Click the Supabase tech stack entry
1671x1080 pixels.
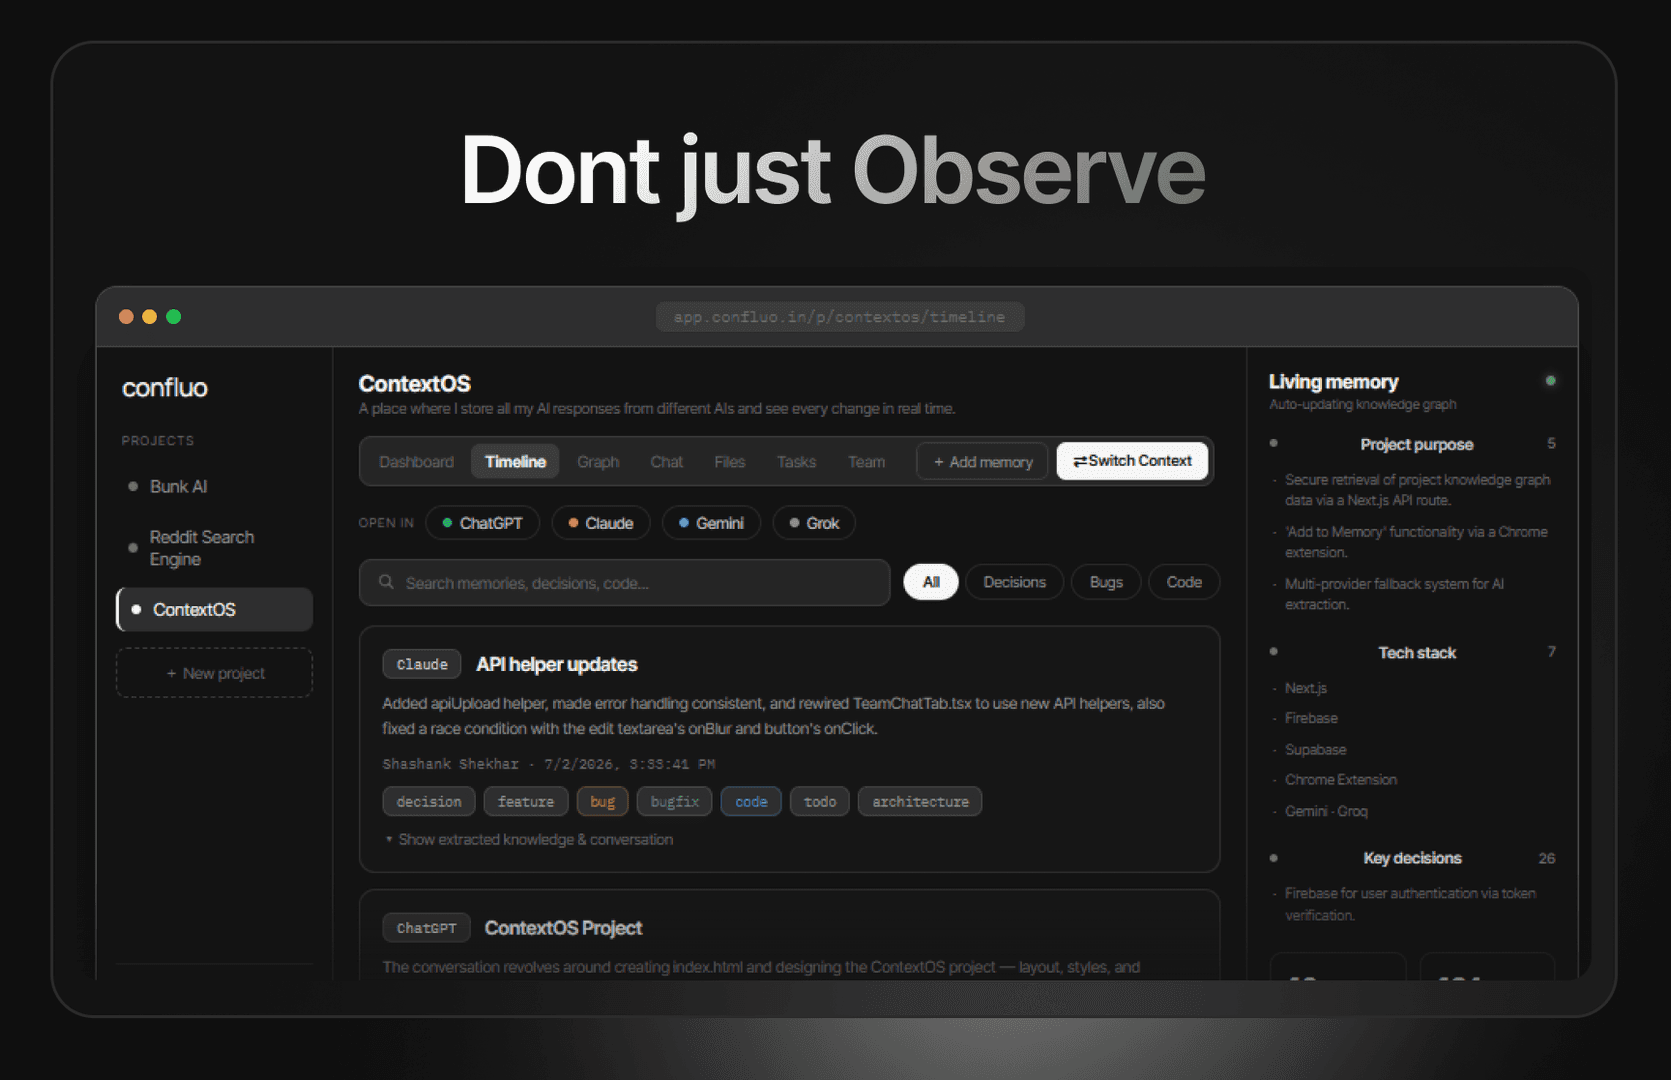[x=1315, y=749]
